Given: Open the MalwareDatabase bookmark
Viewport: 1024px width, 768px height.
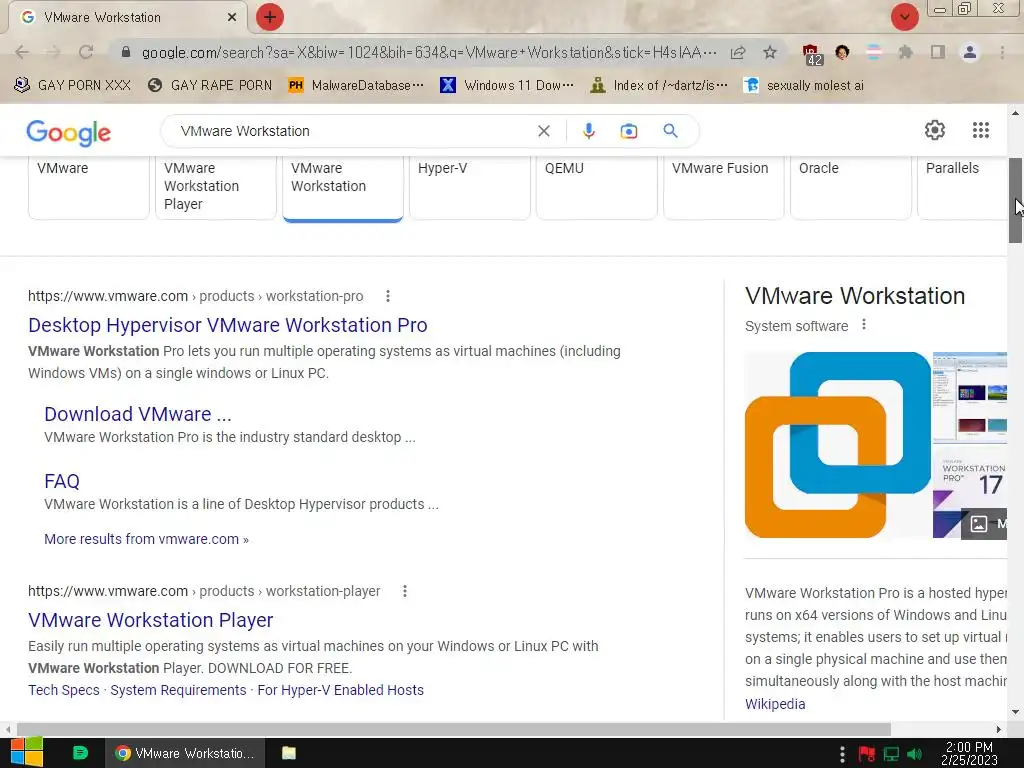Looking at the screenshot, I should (x=356, y=86).
